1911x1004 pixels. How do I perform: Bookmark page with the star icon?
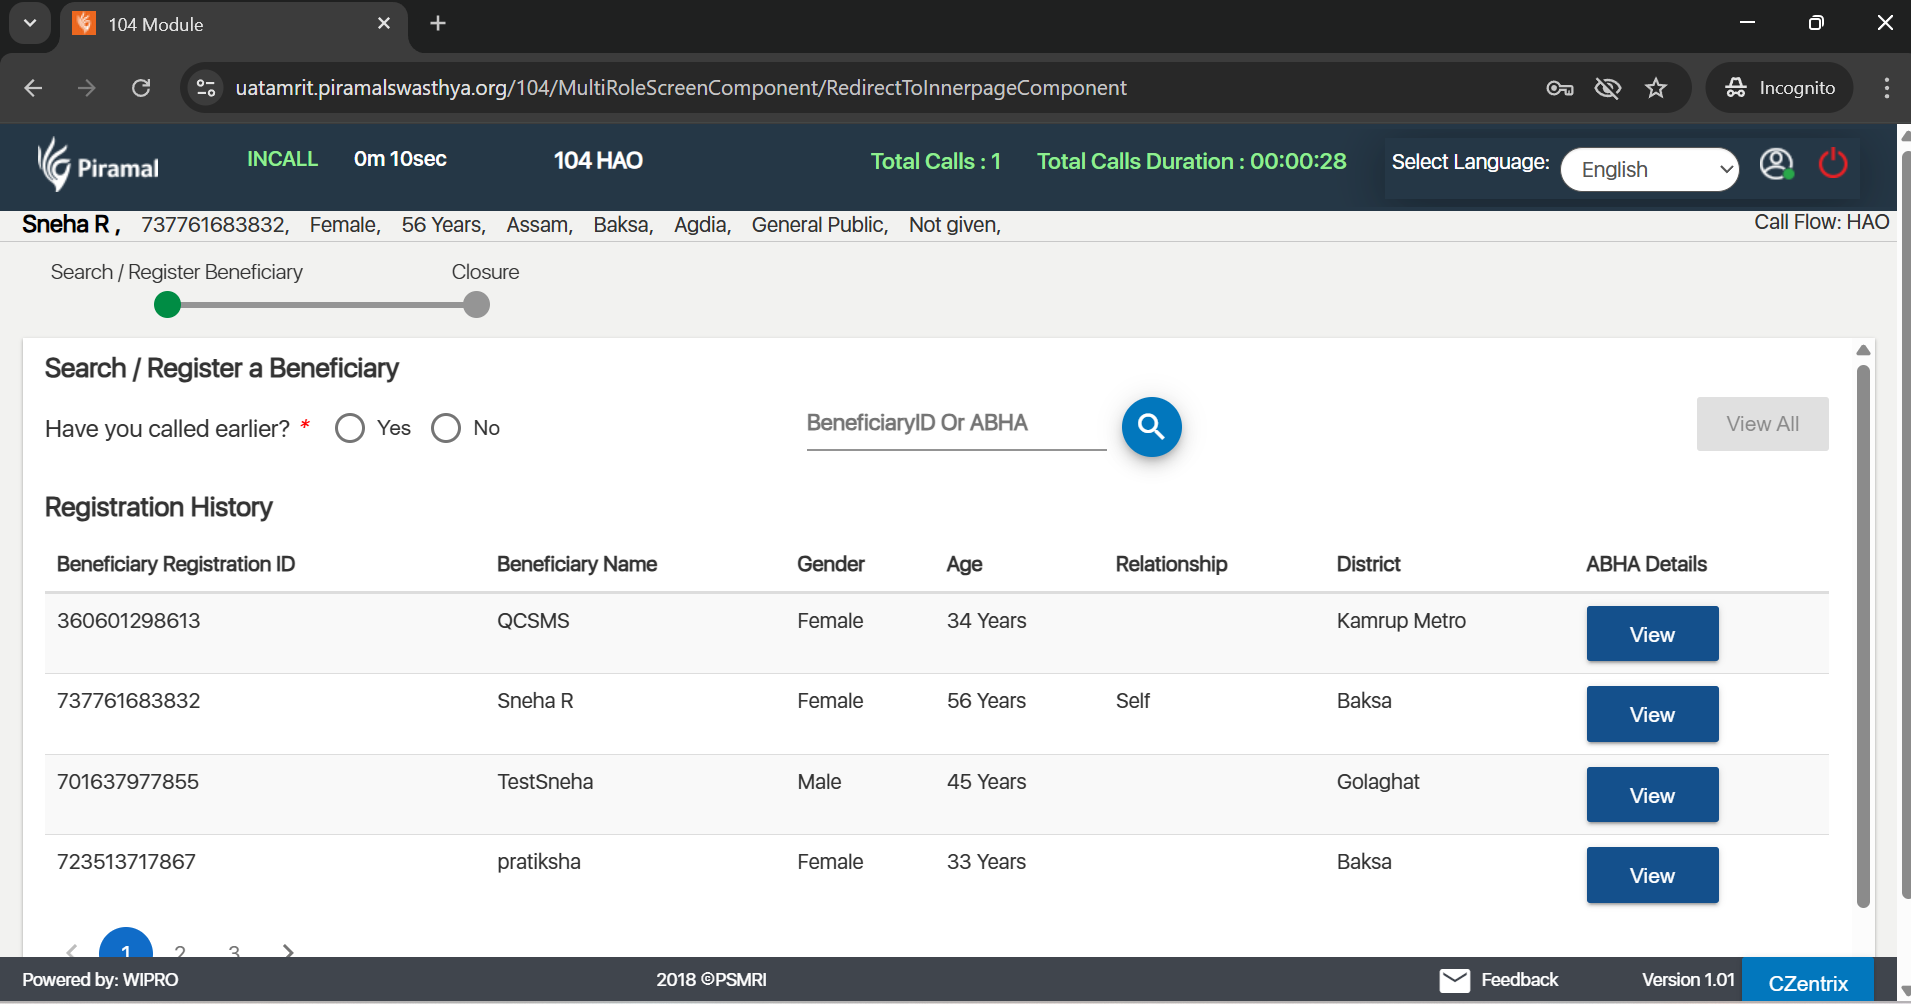coord(1656,88)
